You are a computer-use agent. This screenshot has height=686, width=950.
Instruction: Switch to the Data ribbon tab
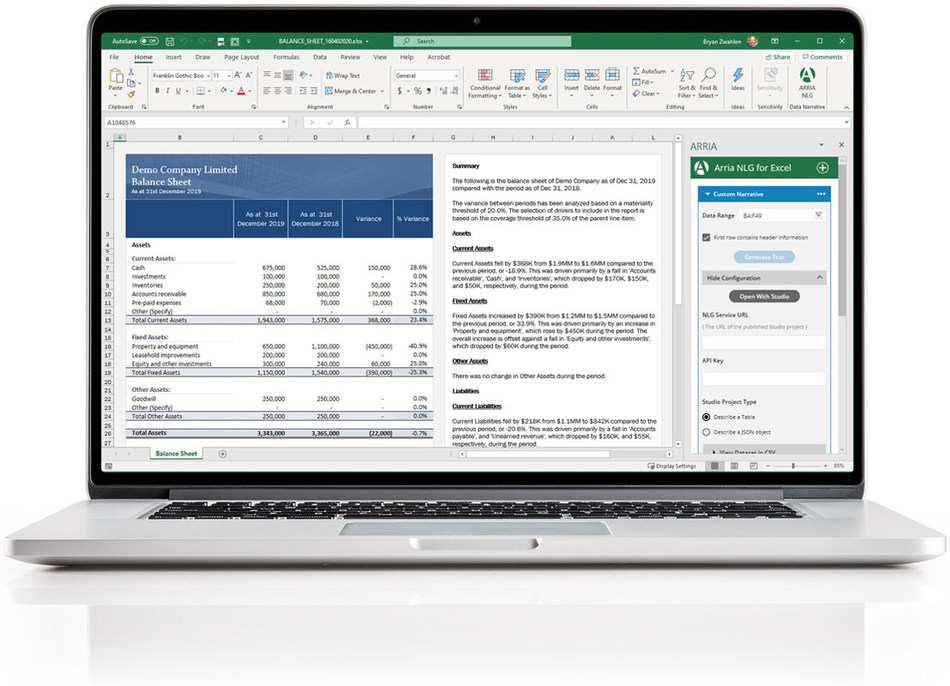coord(320,57)
